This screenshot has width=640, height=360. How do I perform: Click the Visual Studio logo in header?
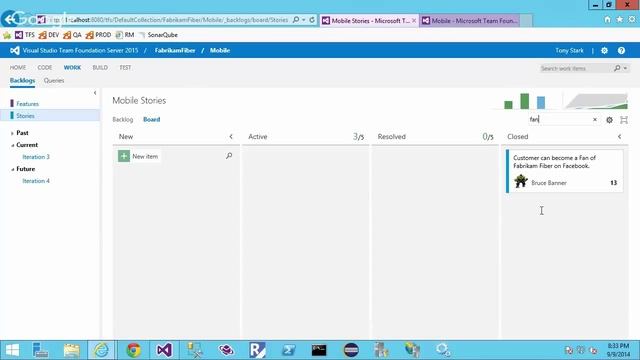pyautogui.click(x=15, y=50)
